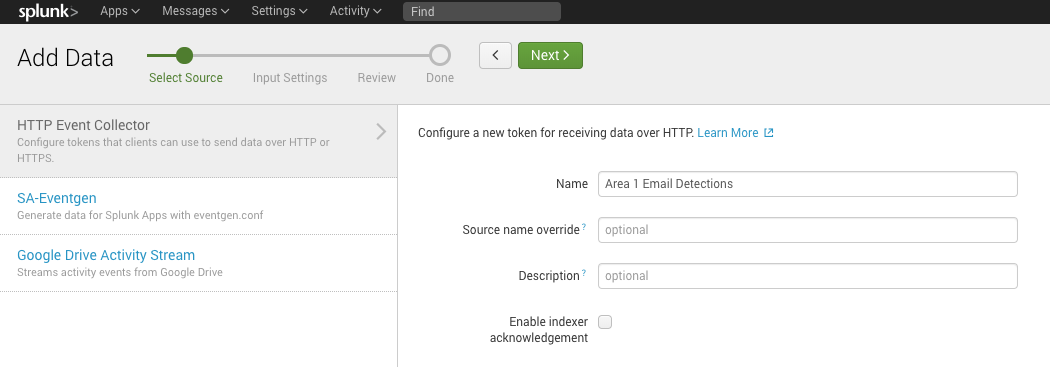The height and width of the screenshot is (367, 1050).
Task: Select HTTP Event Collector source
Action: point(199,141)
